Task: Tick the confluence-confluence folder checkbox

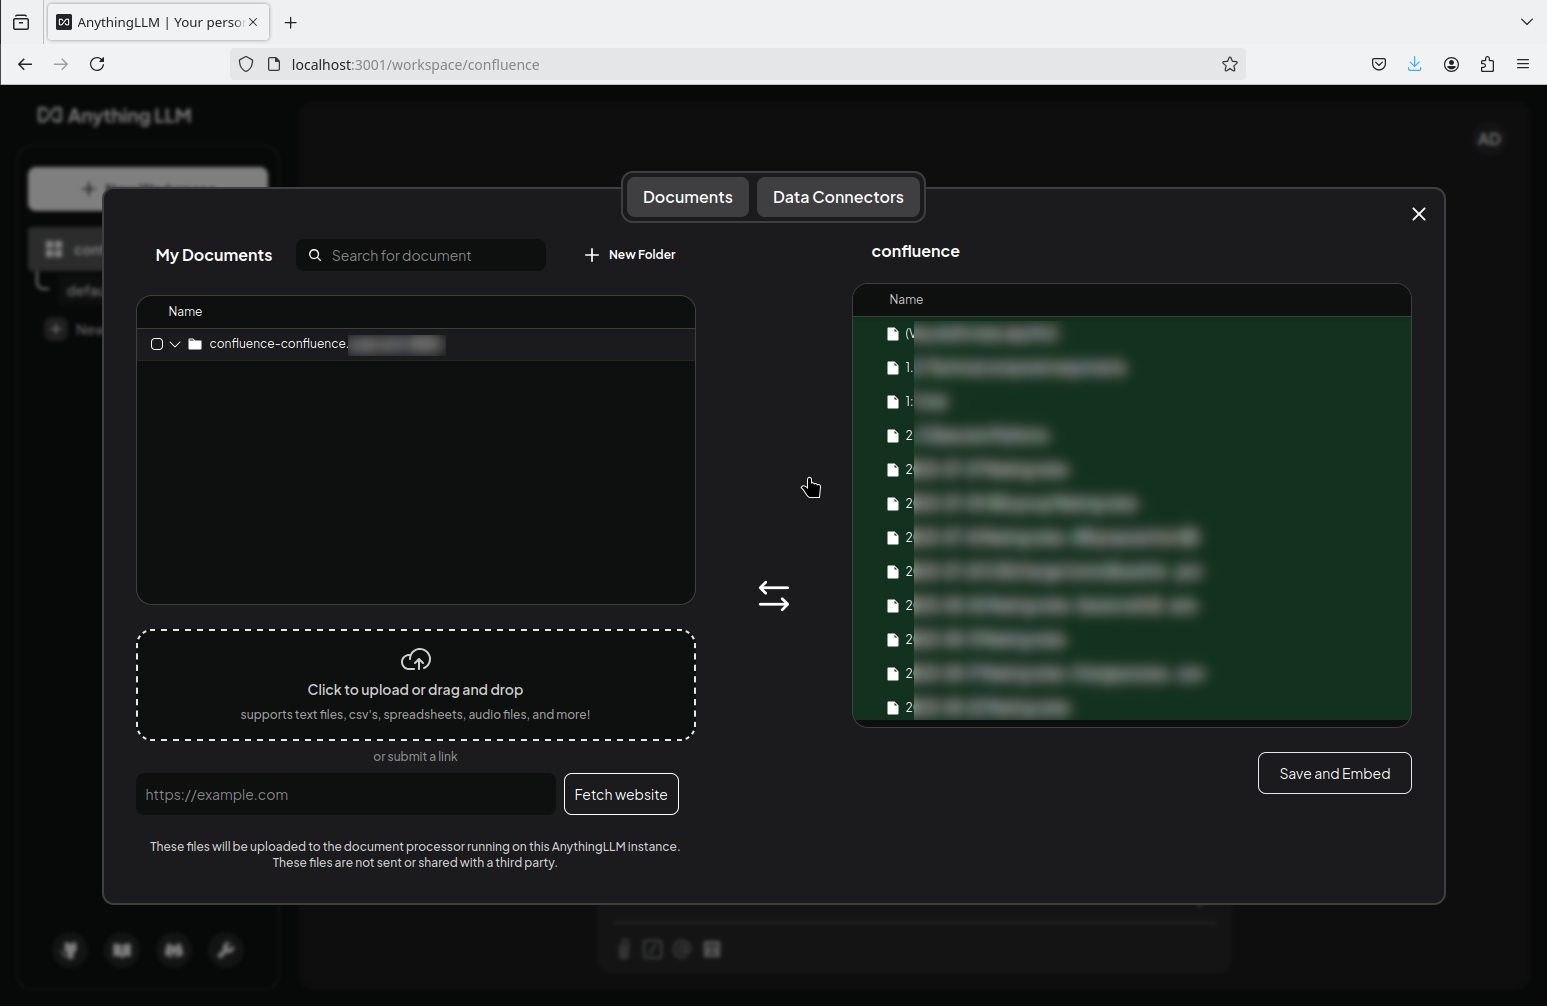Action: click(157, 344)
